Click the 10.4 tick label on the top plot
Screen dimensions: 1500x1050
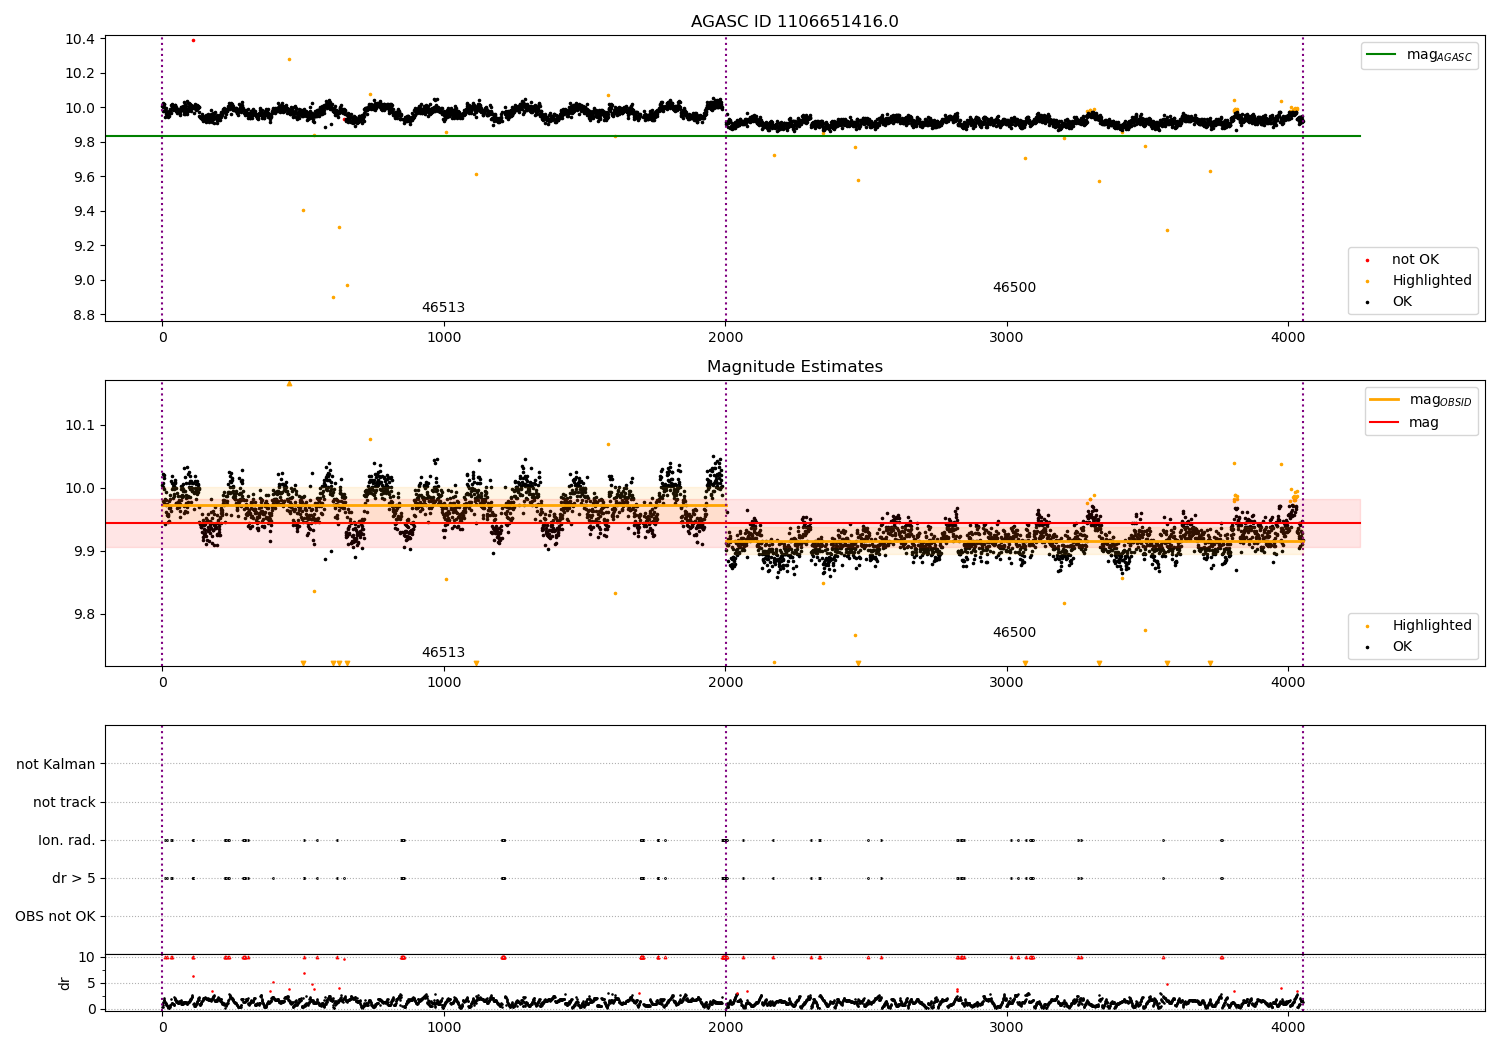tap(80, 39)
